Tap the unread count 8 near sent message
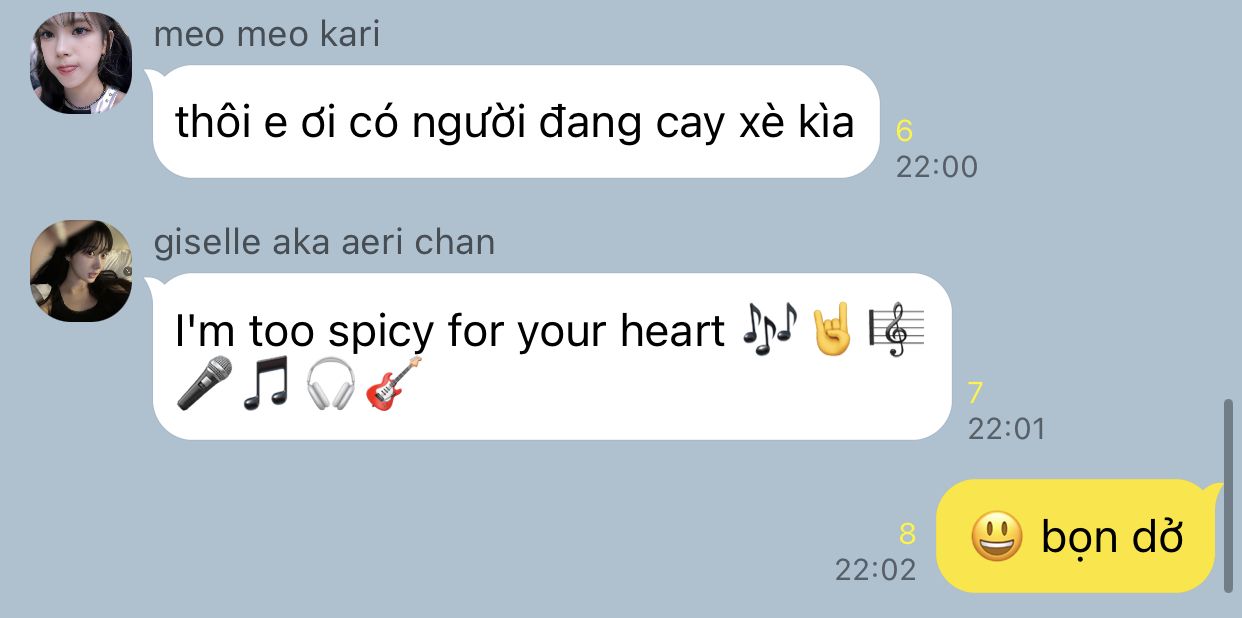Image resolution: width=1242 pixels, height=618 pixels. pos(907,534)
